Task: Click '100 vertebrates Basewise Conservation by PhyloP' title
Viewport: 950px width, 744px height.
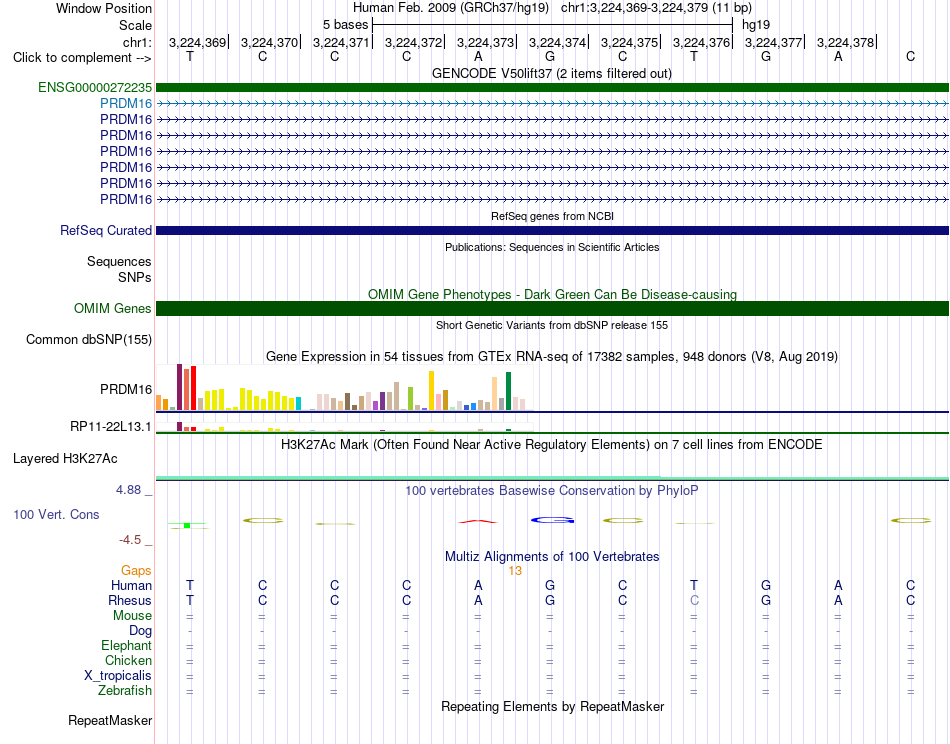Action: [552, 491]
